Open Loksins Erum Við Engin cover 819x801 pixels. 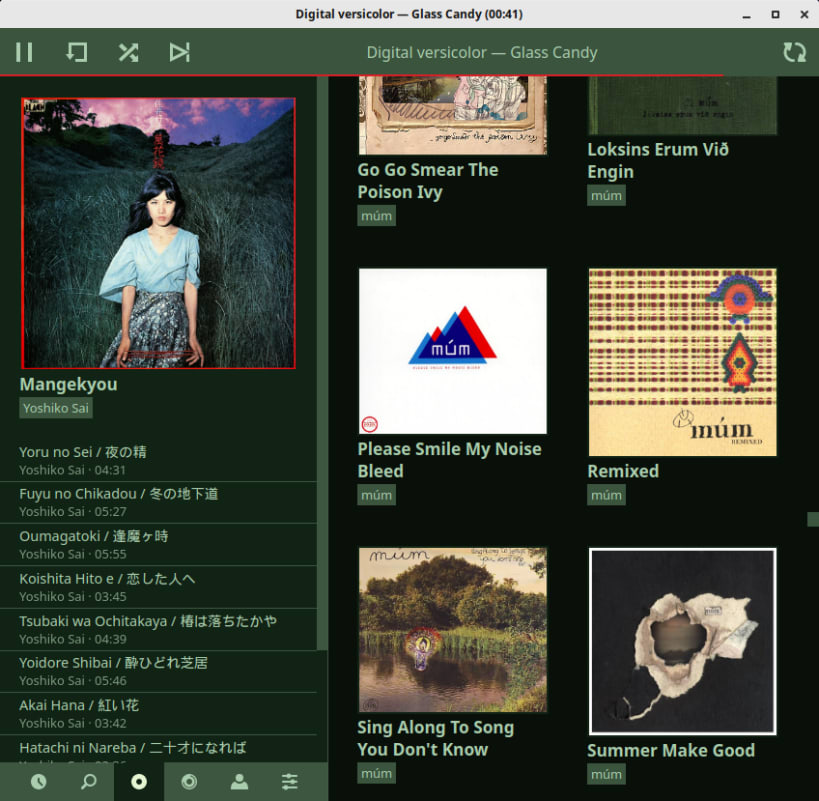682,105
